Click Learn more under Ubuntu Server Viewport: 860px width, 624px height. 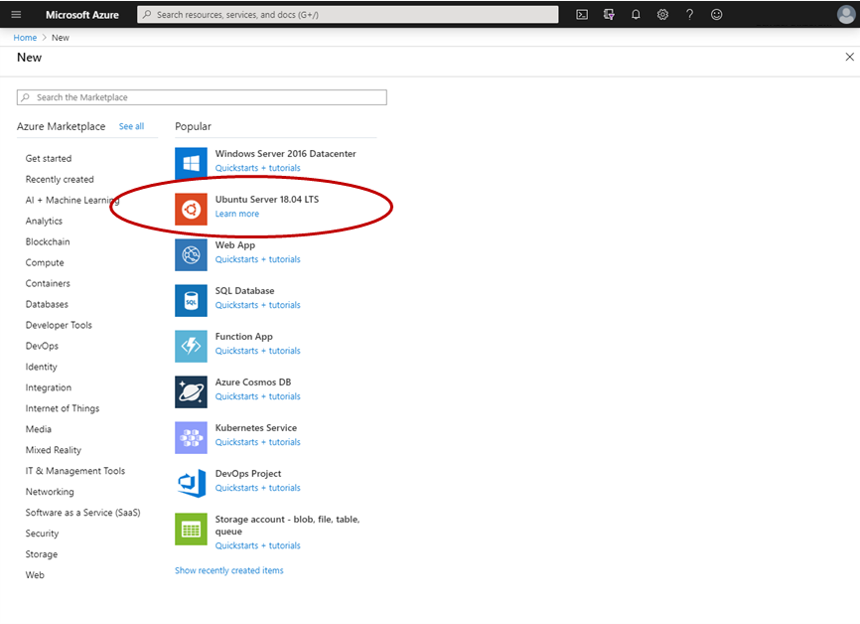tap(237, 214)
